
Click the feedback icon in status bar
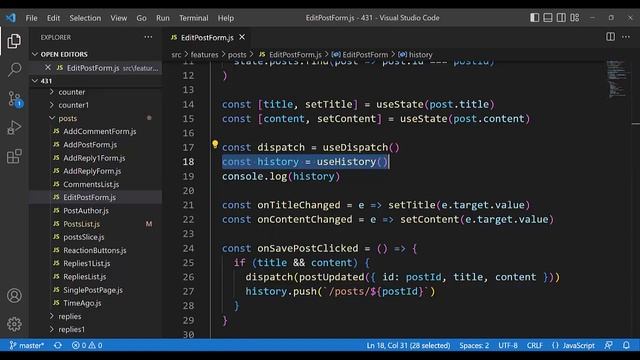609,345
